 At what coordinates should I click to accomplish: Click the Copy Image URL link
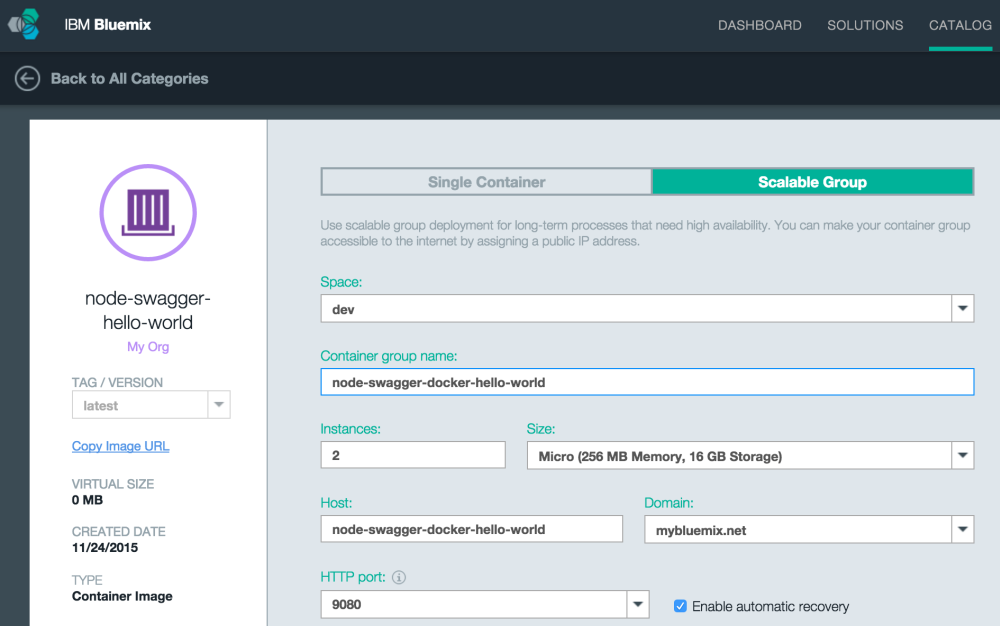click(x=120, y=446)
